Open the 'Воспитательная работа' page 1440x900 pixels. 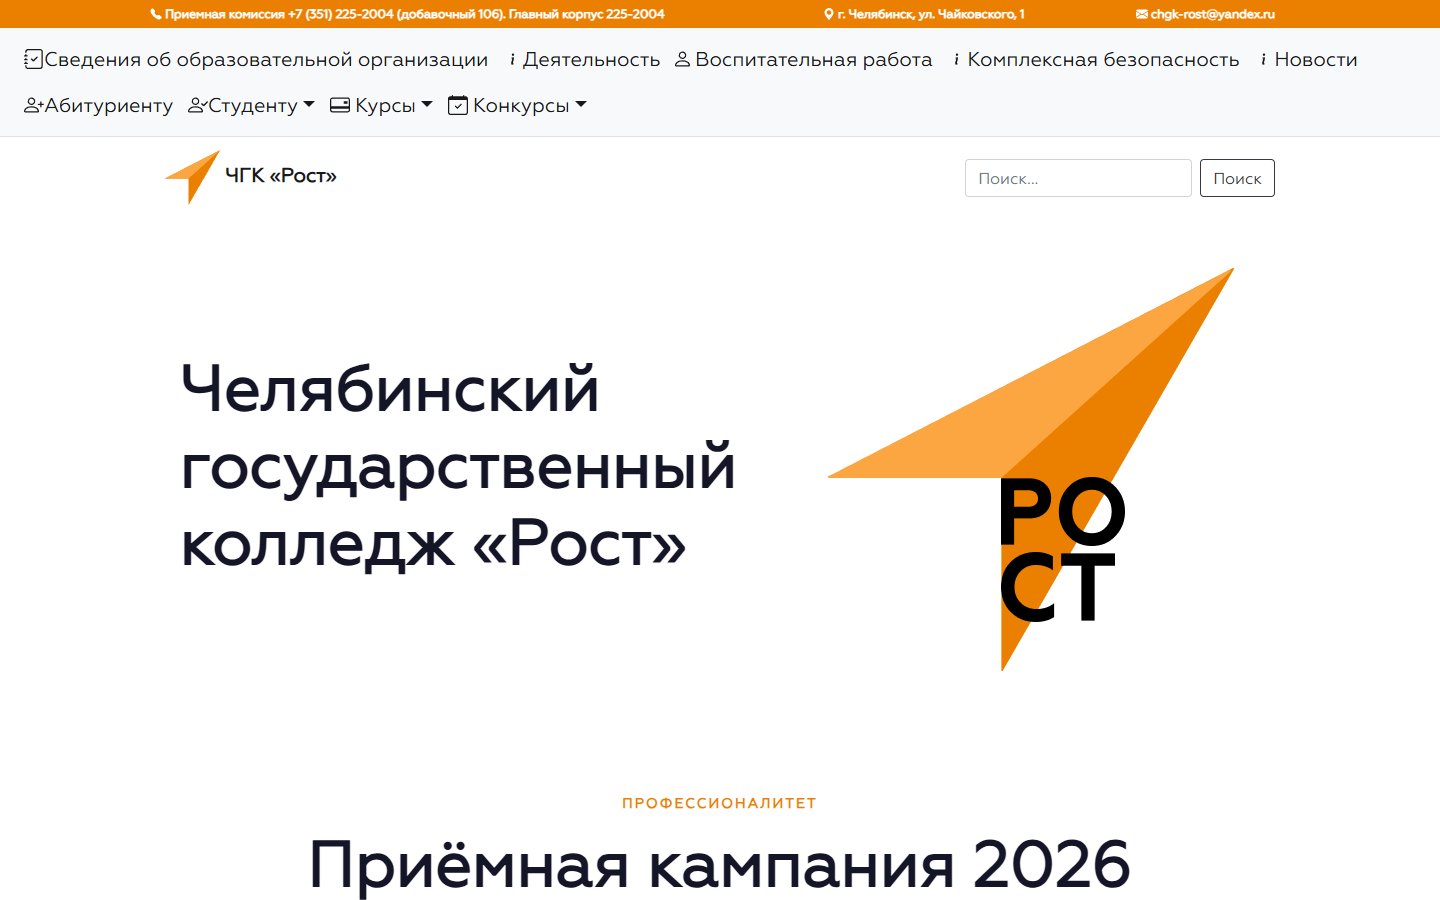pyautogui.click(x=804, y=59)
